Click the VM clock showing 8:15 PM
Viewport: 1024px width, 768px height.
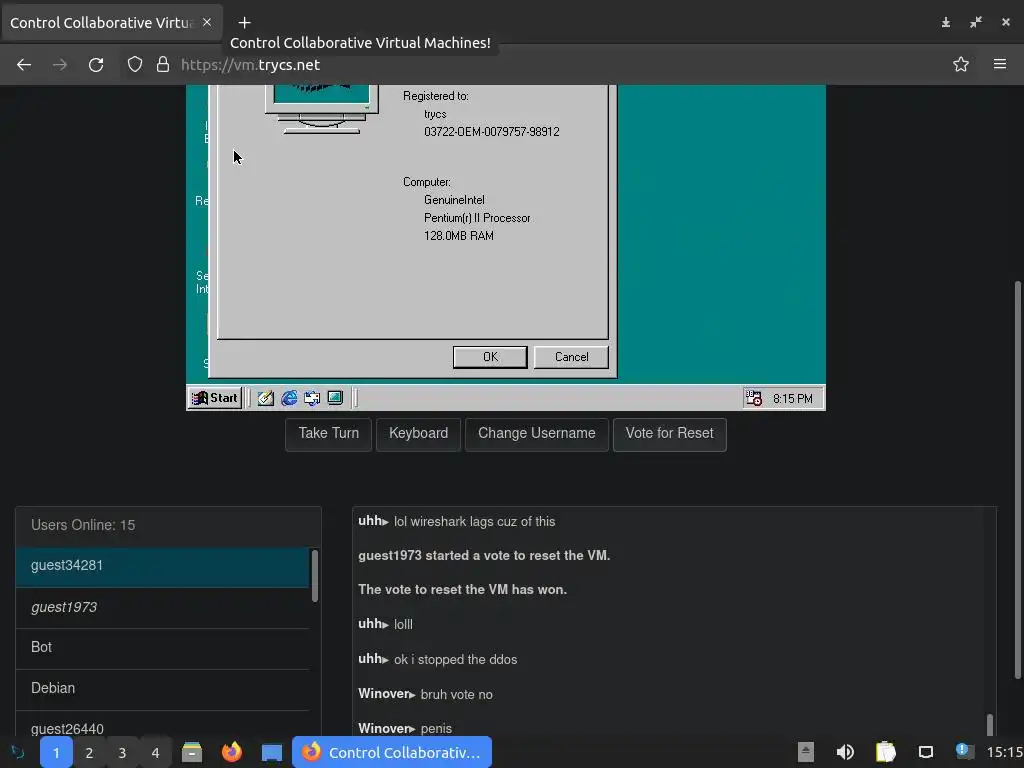click(x=793, y=398)
